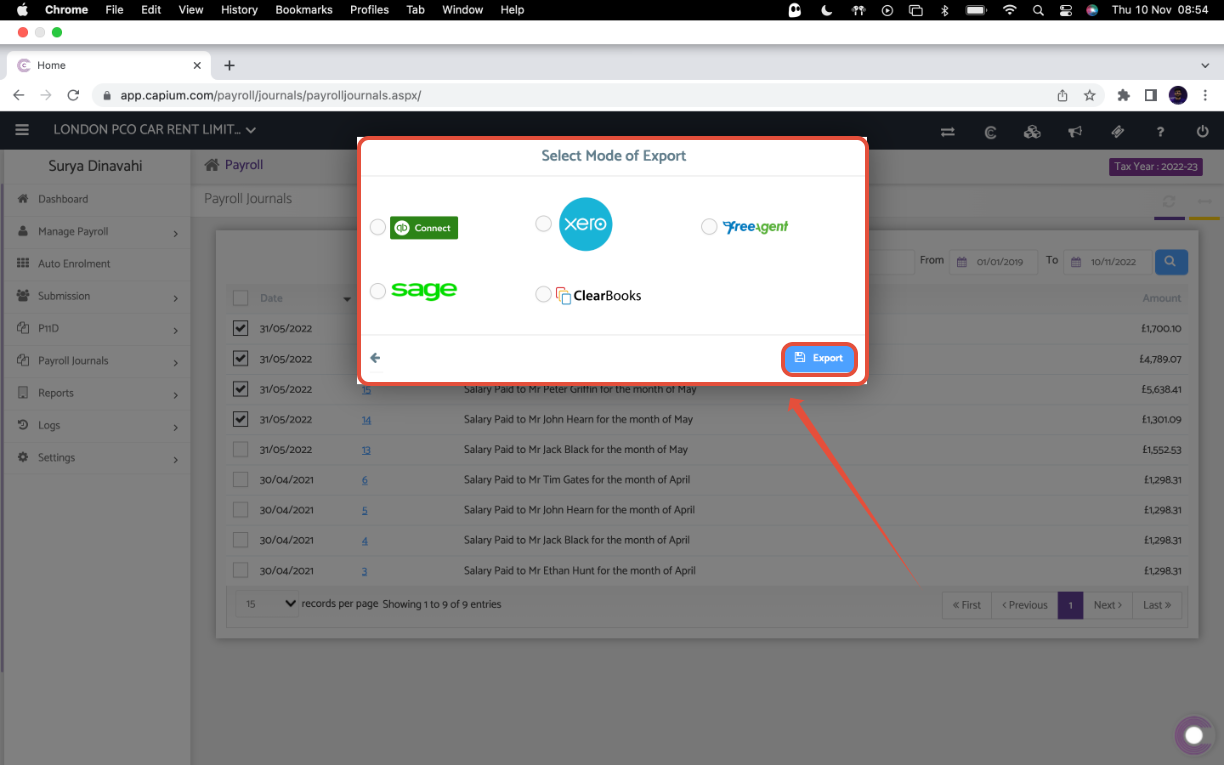The height and width of the screenshot is (765, 1224).
Task: Open journal number 5 link
Action: click(x=365, y=510)
